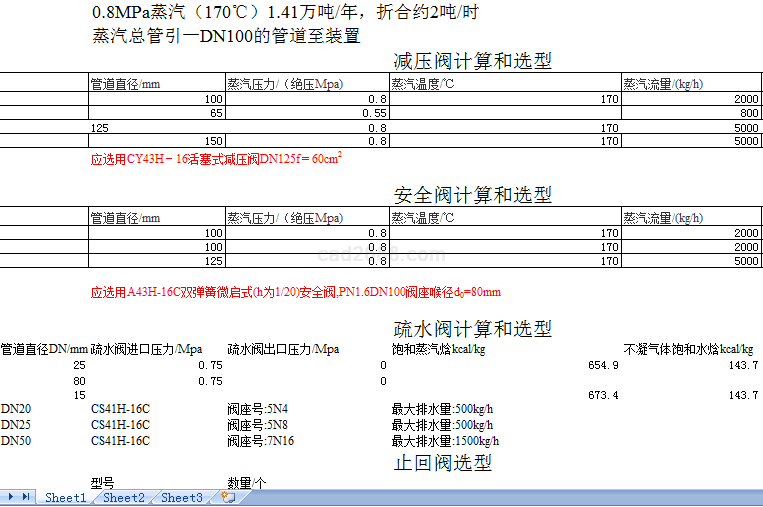Jump to the last sheet using the arrow
The image size is (763, 507).
[27, 497]
